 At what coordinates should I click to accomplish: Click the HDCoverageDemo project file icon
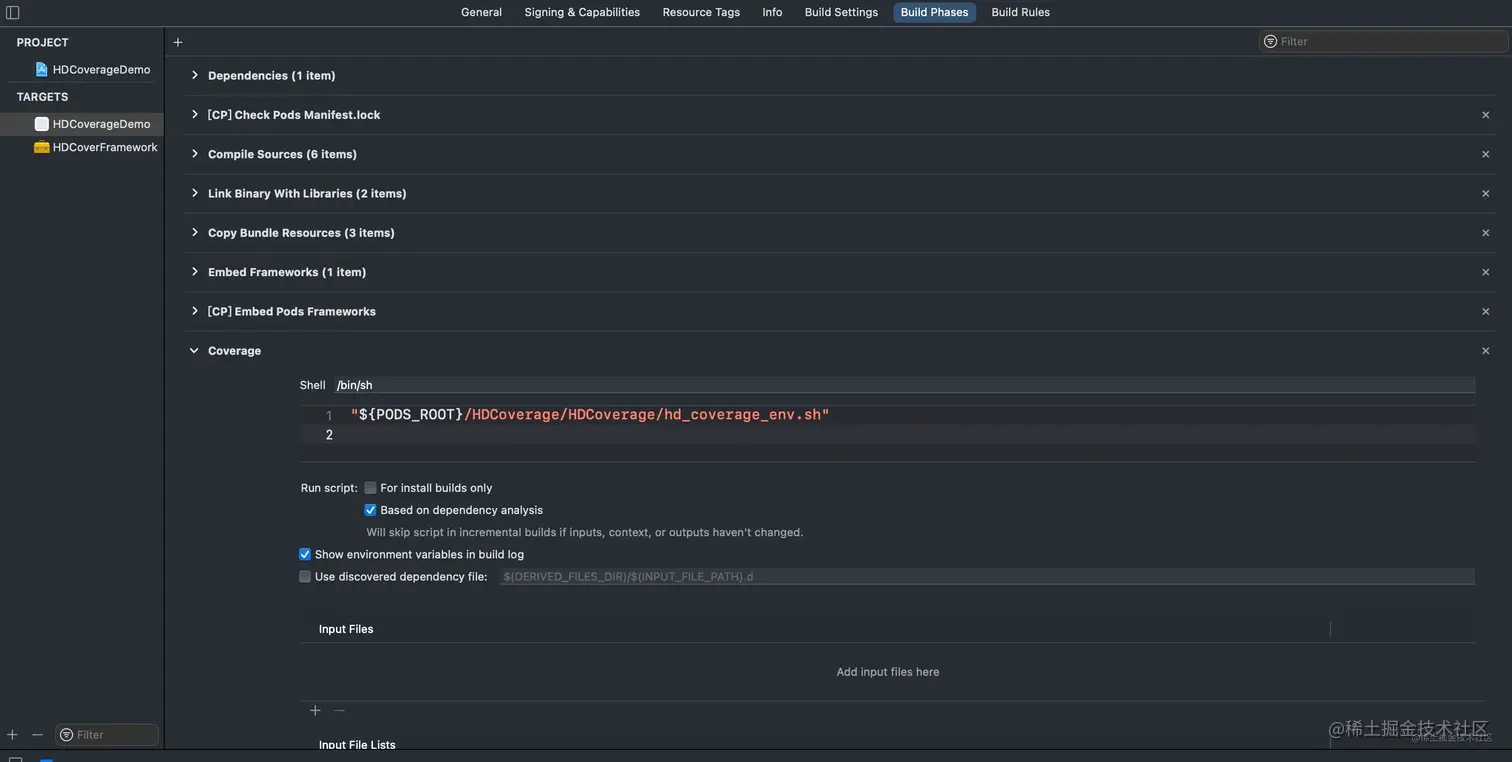(41, 70)
